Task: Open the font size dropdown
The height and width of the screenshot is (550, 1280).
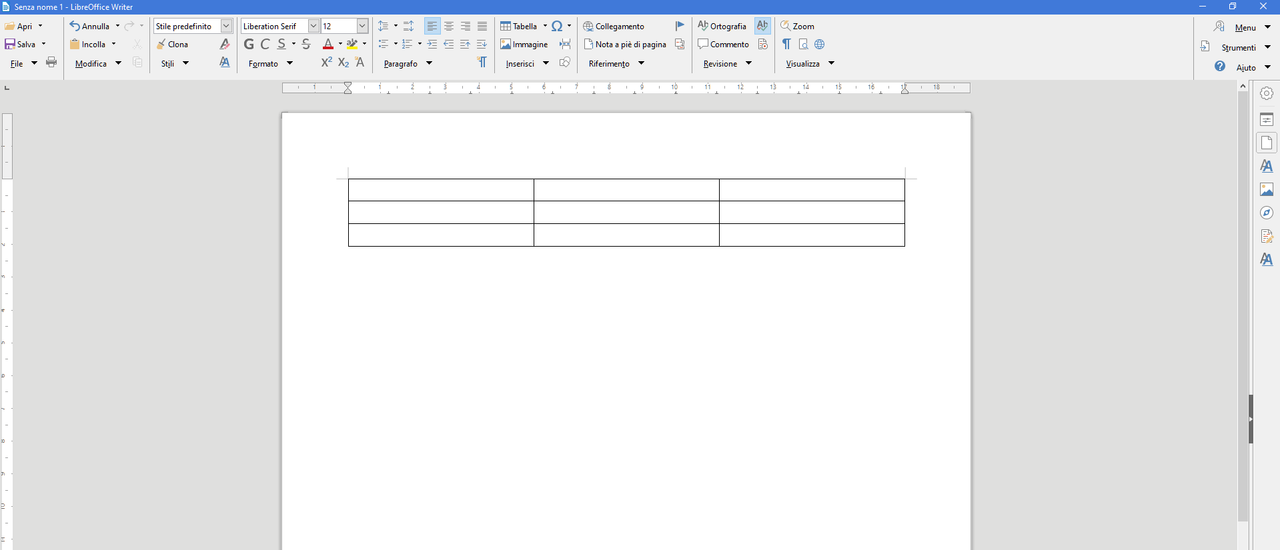Action: coord(362,26)
